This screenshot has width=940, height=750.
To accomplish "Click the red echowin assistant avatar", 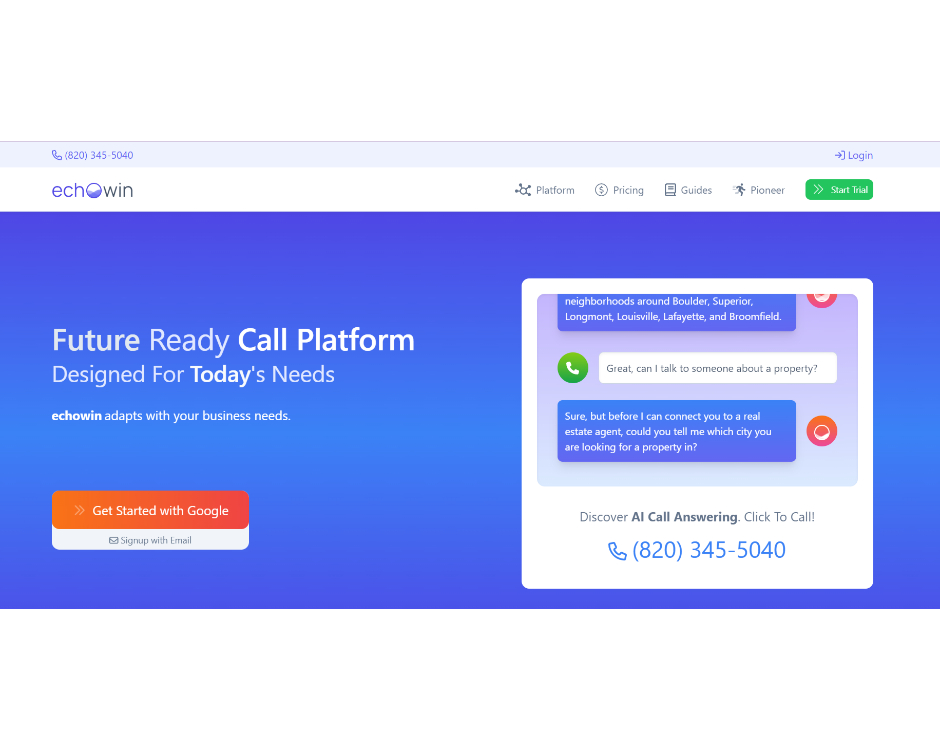I will 821,431.
